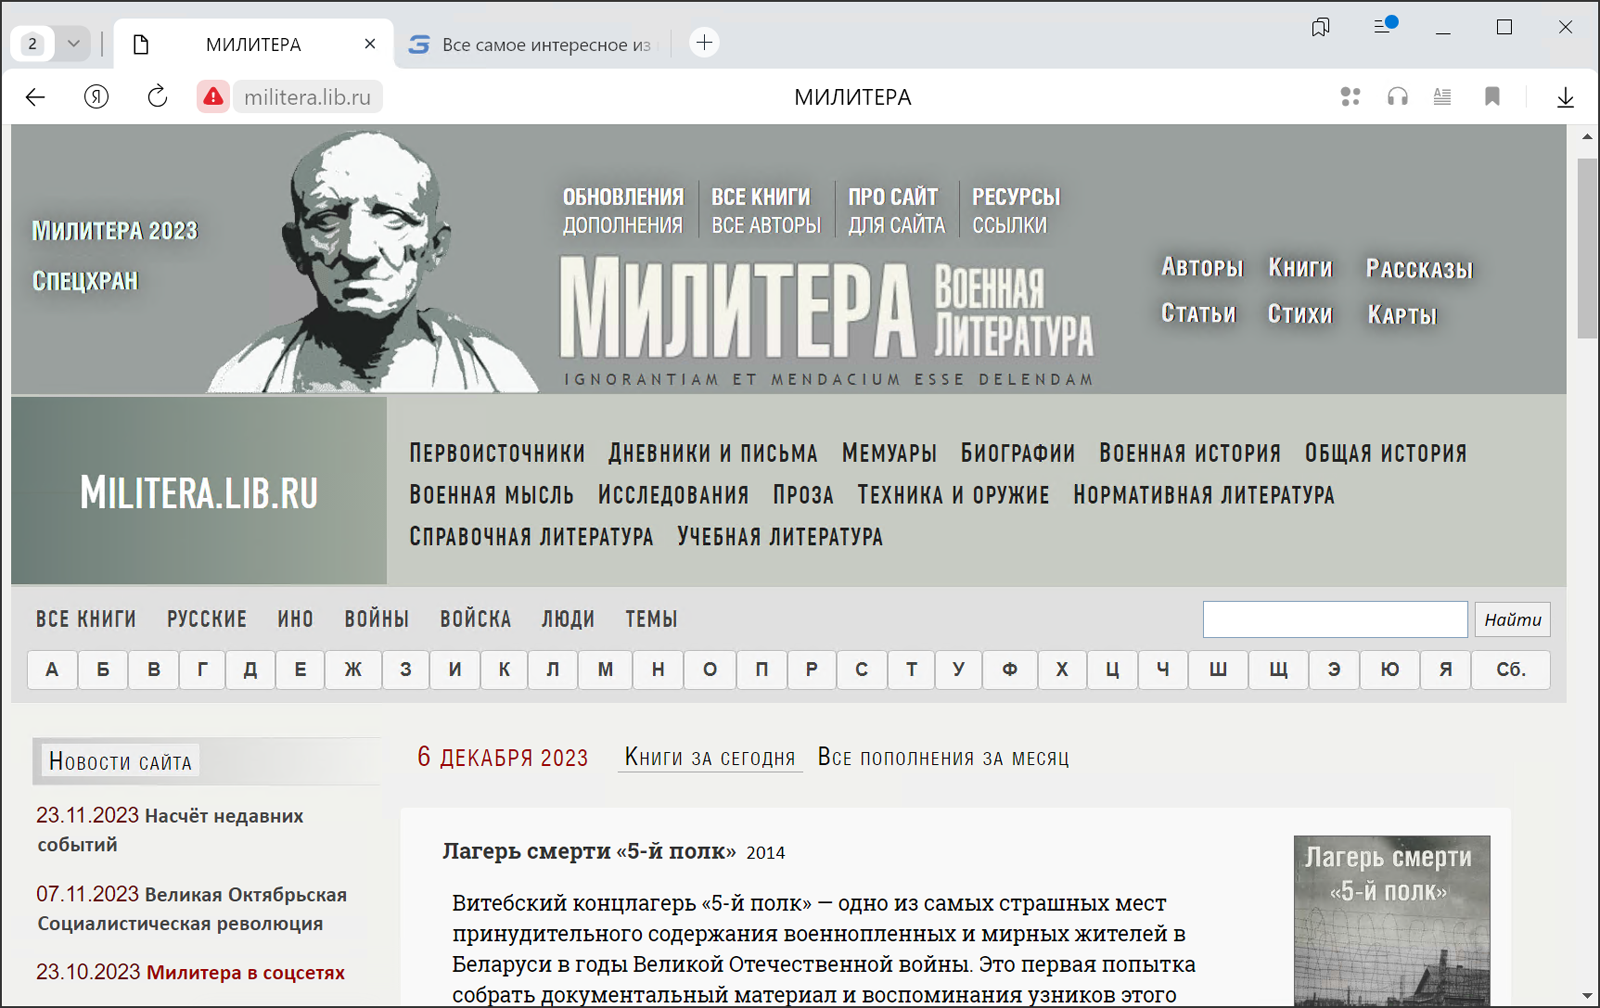This screenshot has width=1600, height=1008.
Task: Expand the tab group dropdown chevron
Action: click(x=73, y=44)
